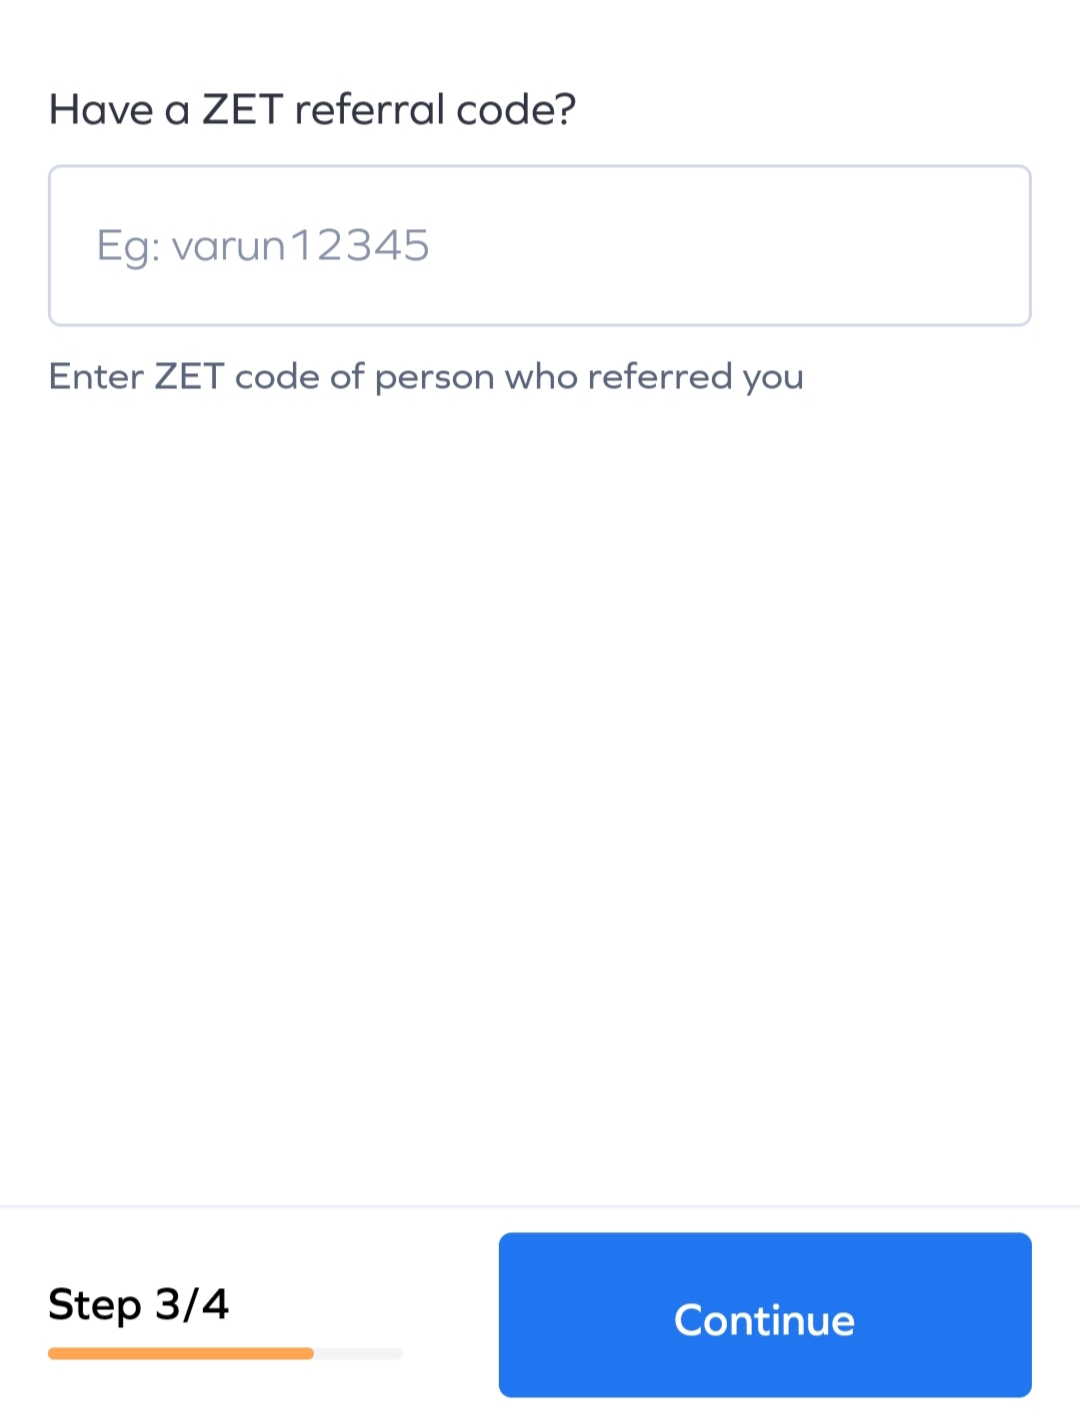Tap "referred you" in the helper text
1080x1415 pixels.
(x=696, y=377)
